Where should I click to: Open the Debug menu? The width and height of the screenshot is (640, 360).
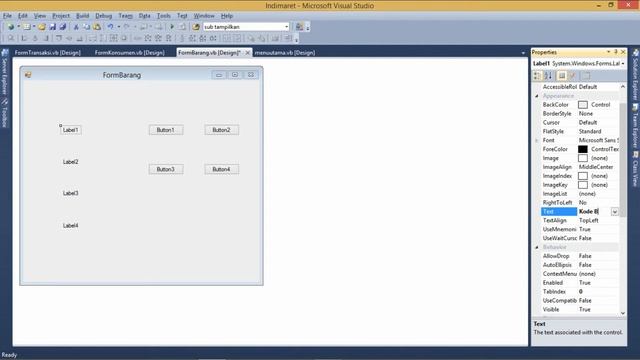pos(104,16)
